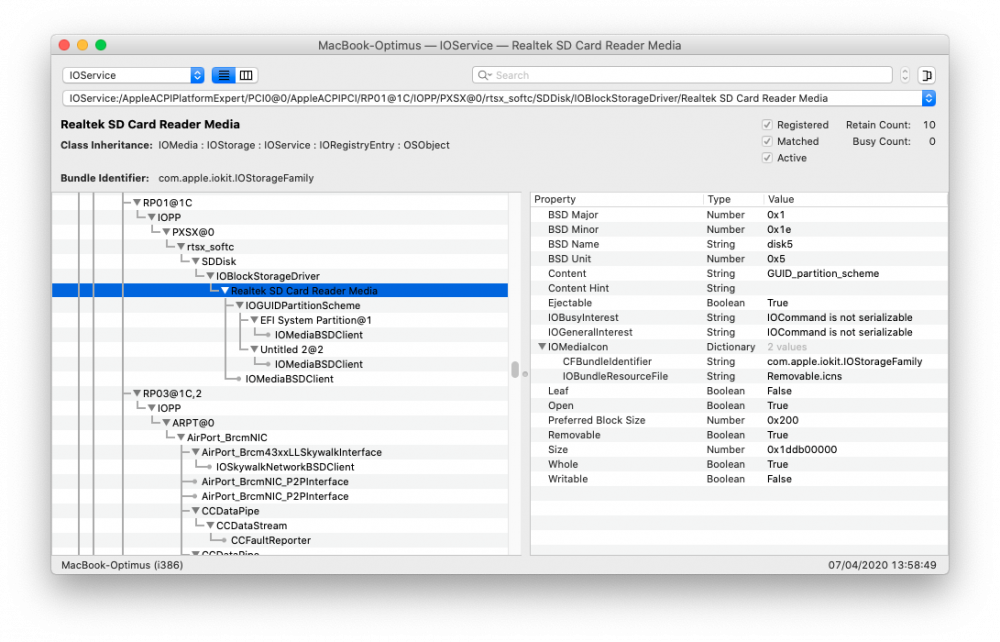Collapse the IOBlockStorageDriver node
This screenshot has width=1000, height=642.
(x=210, y=275)
